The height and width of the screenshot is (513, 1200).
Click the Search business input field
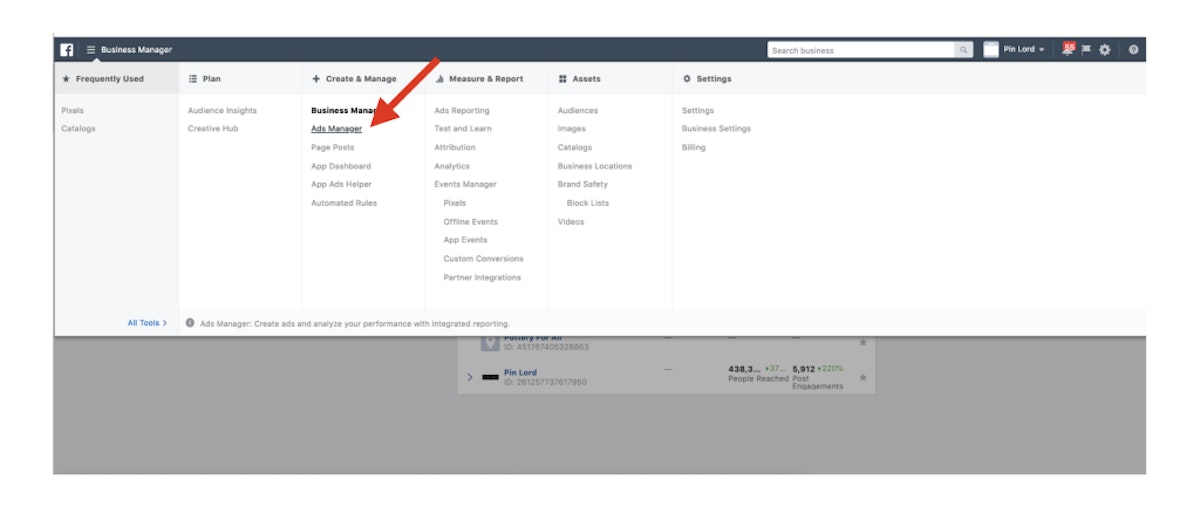(x=861, y=50)
